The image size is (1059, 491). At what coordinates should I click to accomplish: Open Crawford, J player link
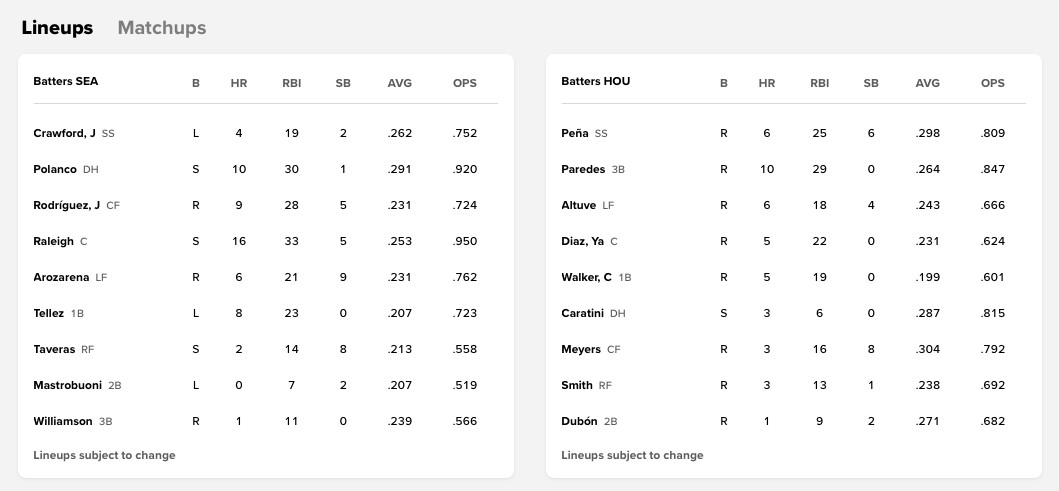(x=65, y=133)
